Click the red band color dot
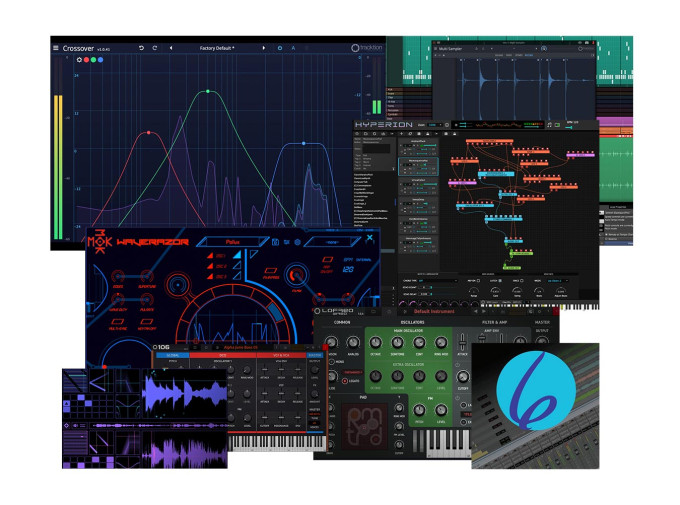Image resolution: width=680 pixels, height=505 pixels. (x=87, y=60)
